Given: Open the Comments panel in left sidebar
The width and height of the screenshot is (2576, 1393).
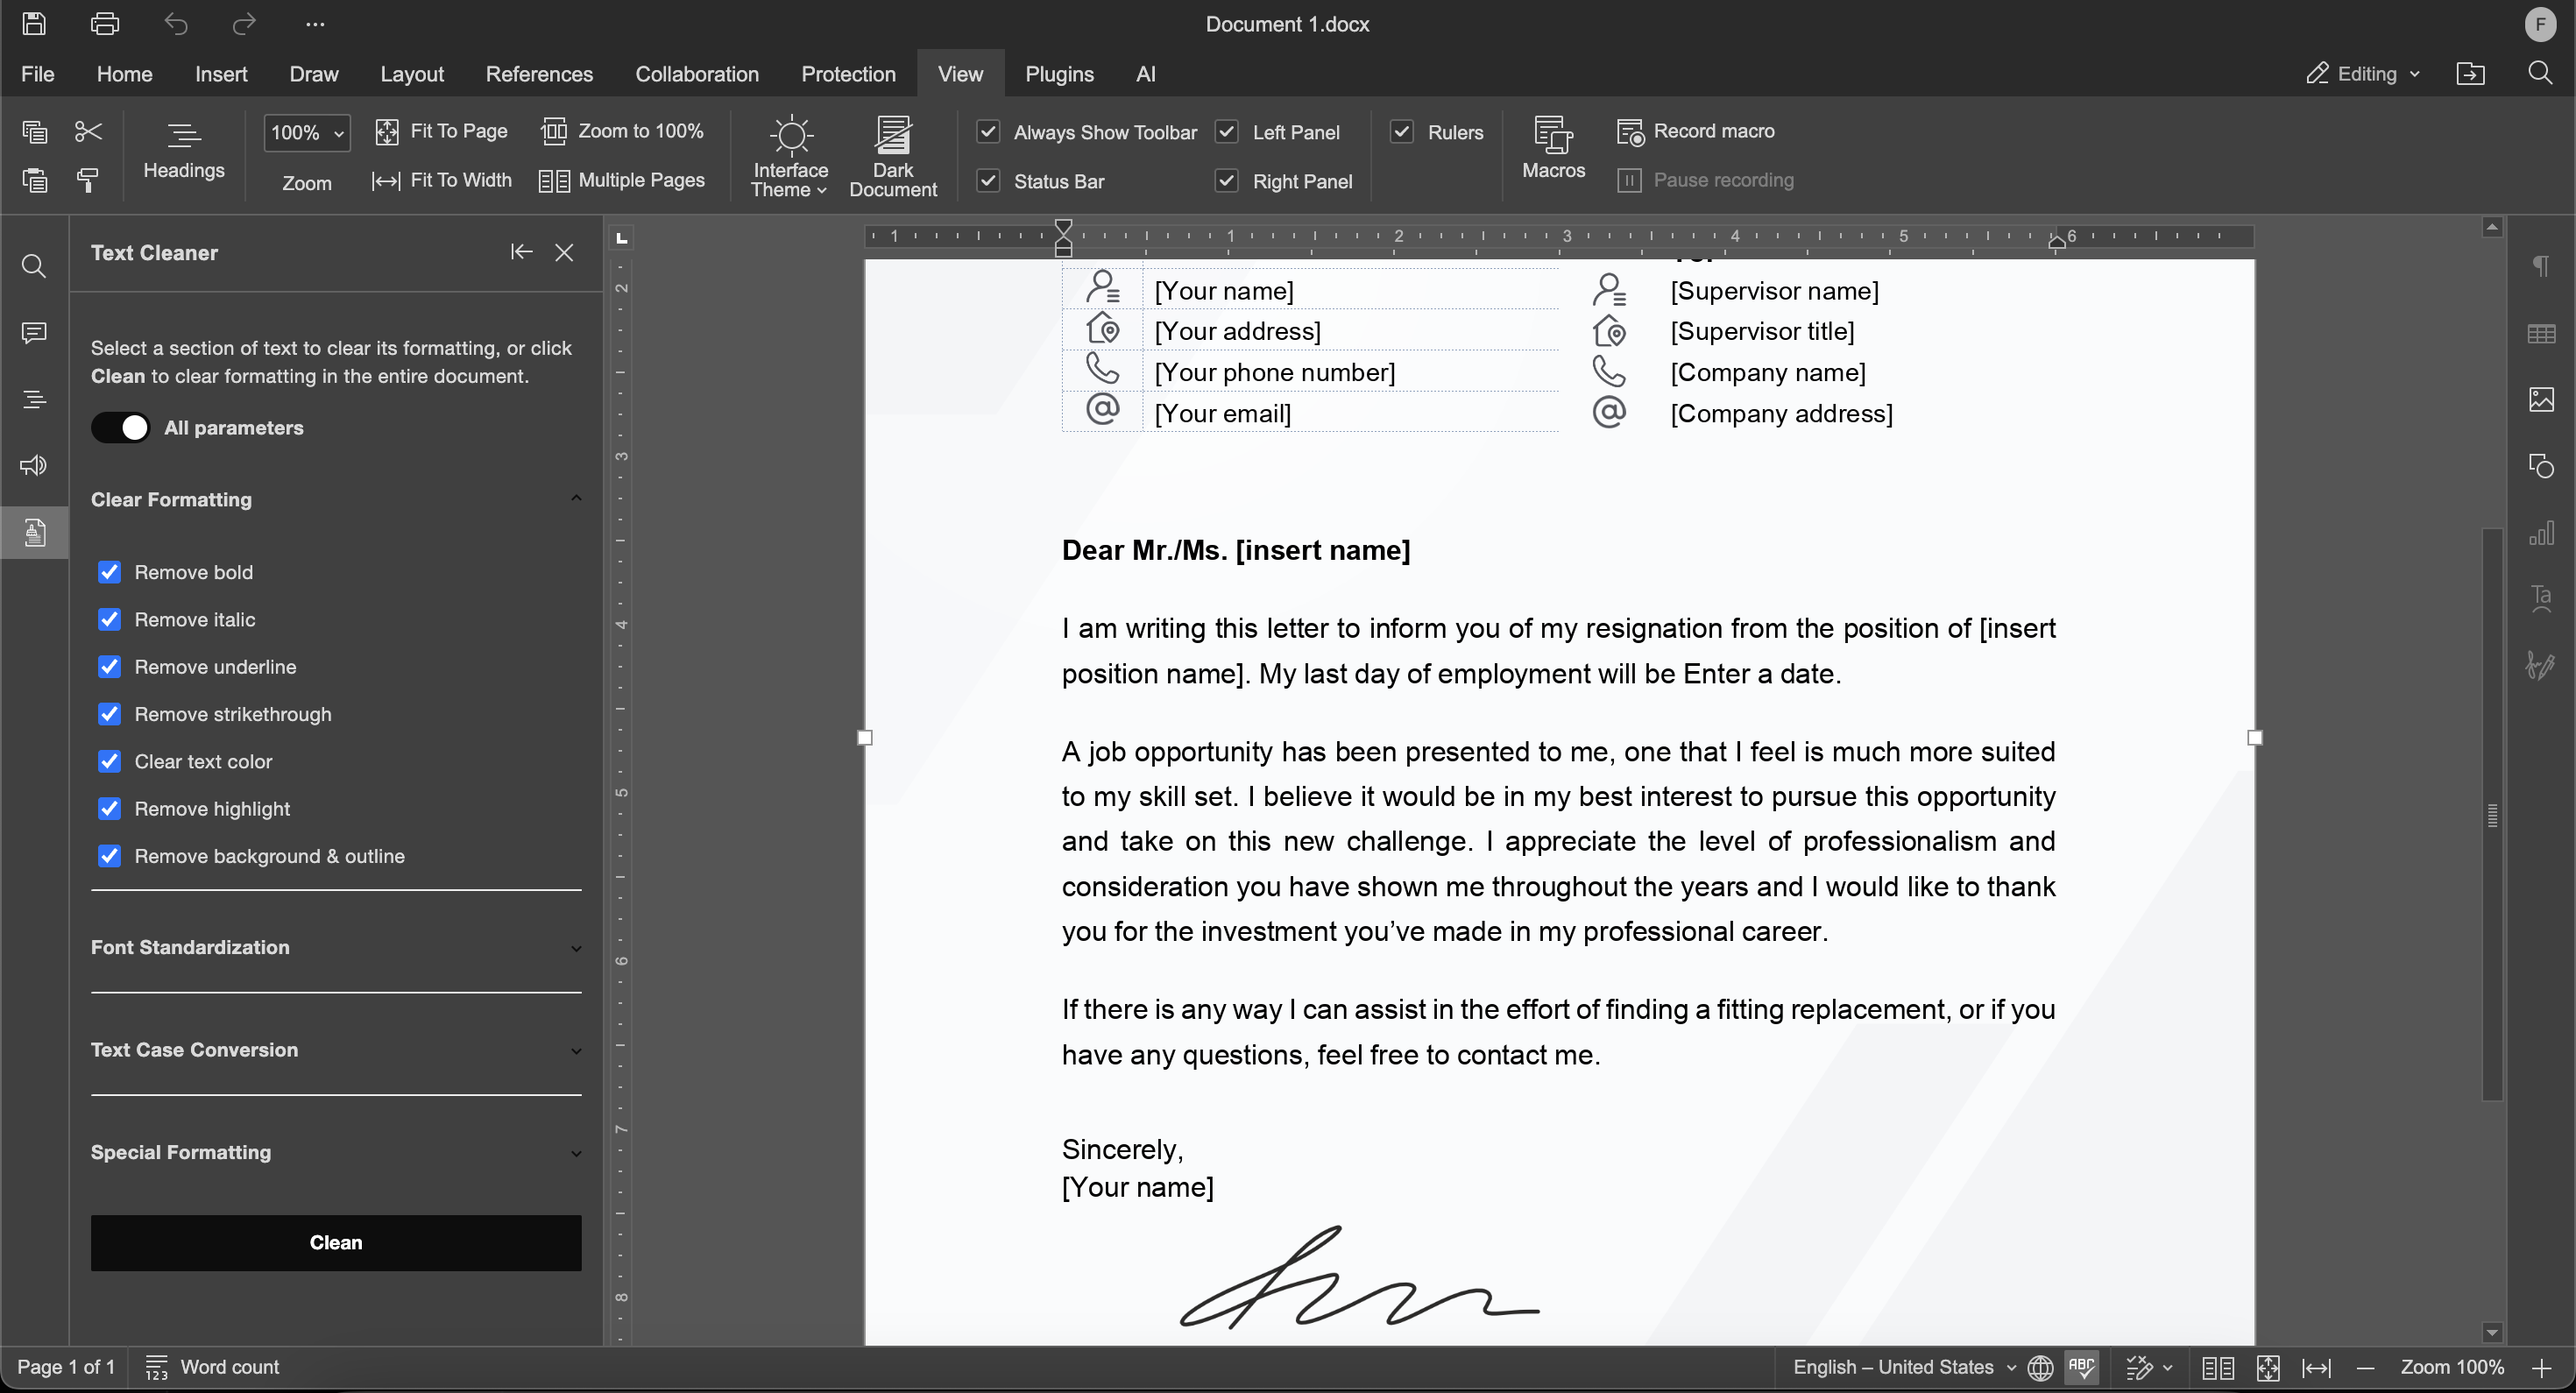Looking at the screenshot, I should point(33,333).
